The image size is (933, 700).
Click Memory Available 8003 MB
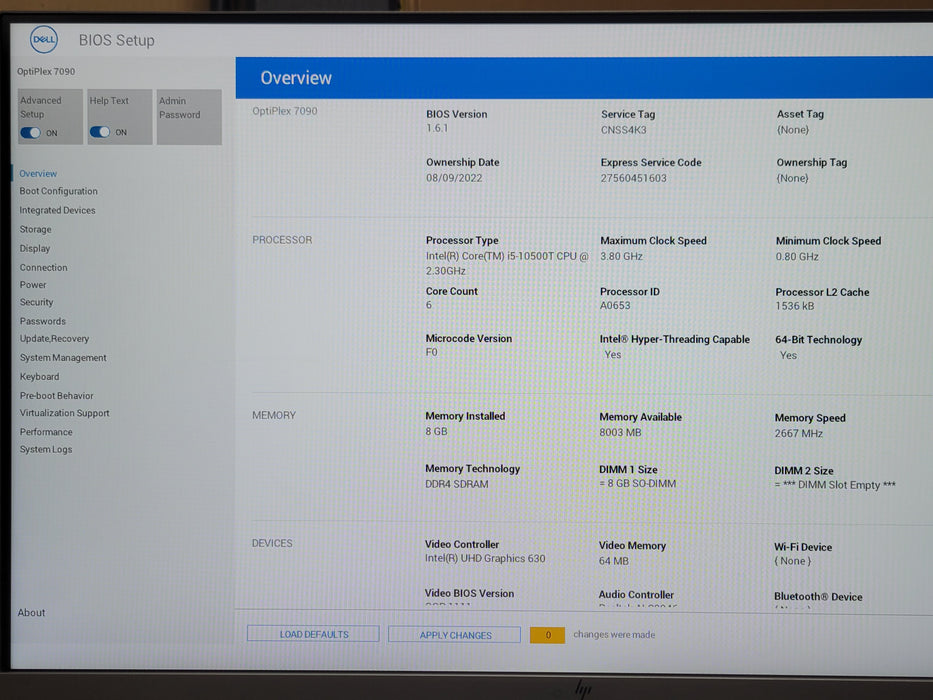coord(621,433)
